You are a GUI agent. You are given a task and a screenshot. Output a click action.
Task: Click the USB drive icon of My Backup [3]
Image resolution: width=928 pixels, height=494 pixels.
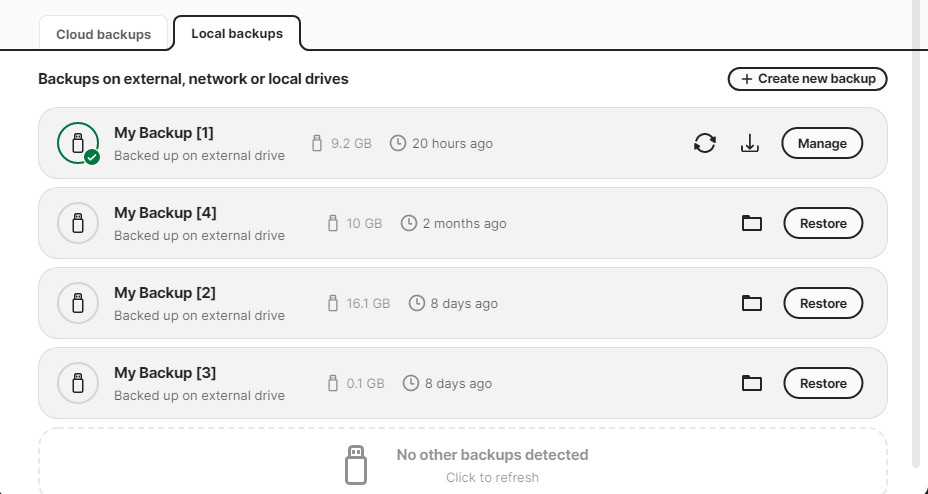coord(78,383)
